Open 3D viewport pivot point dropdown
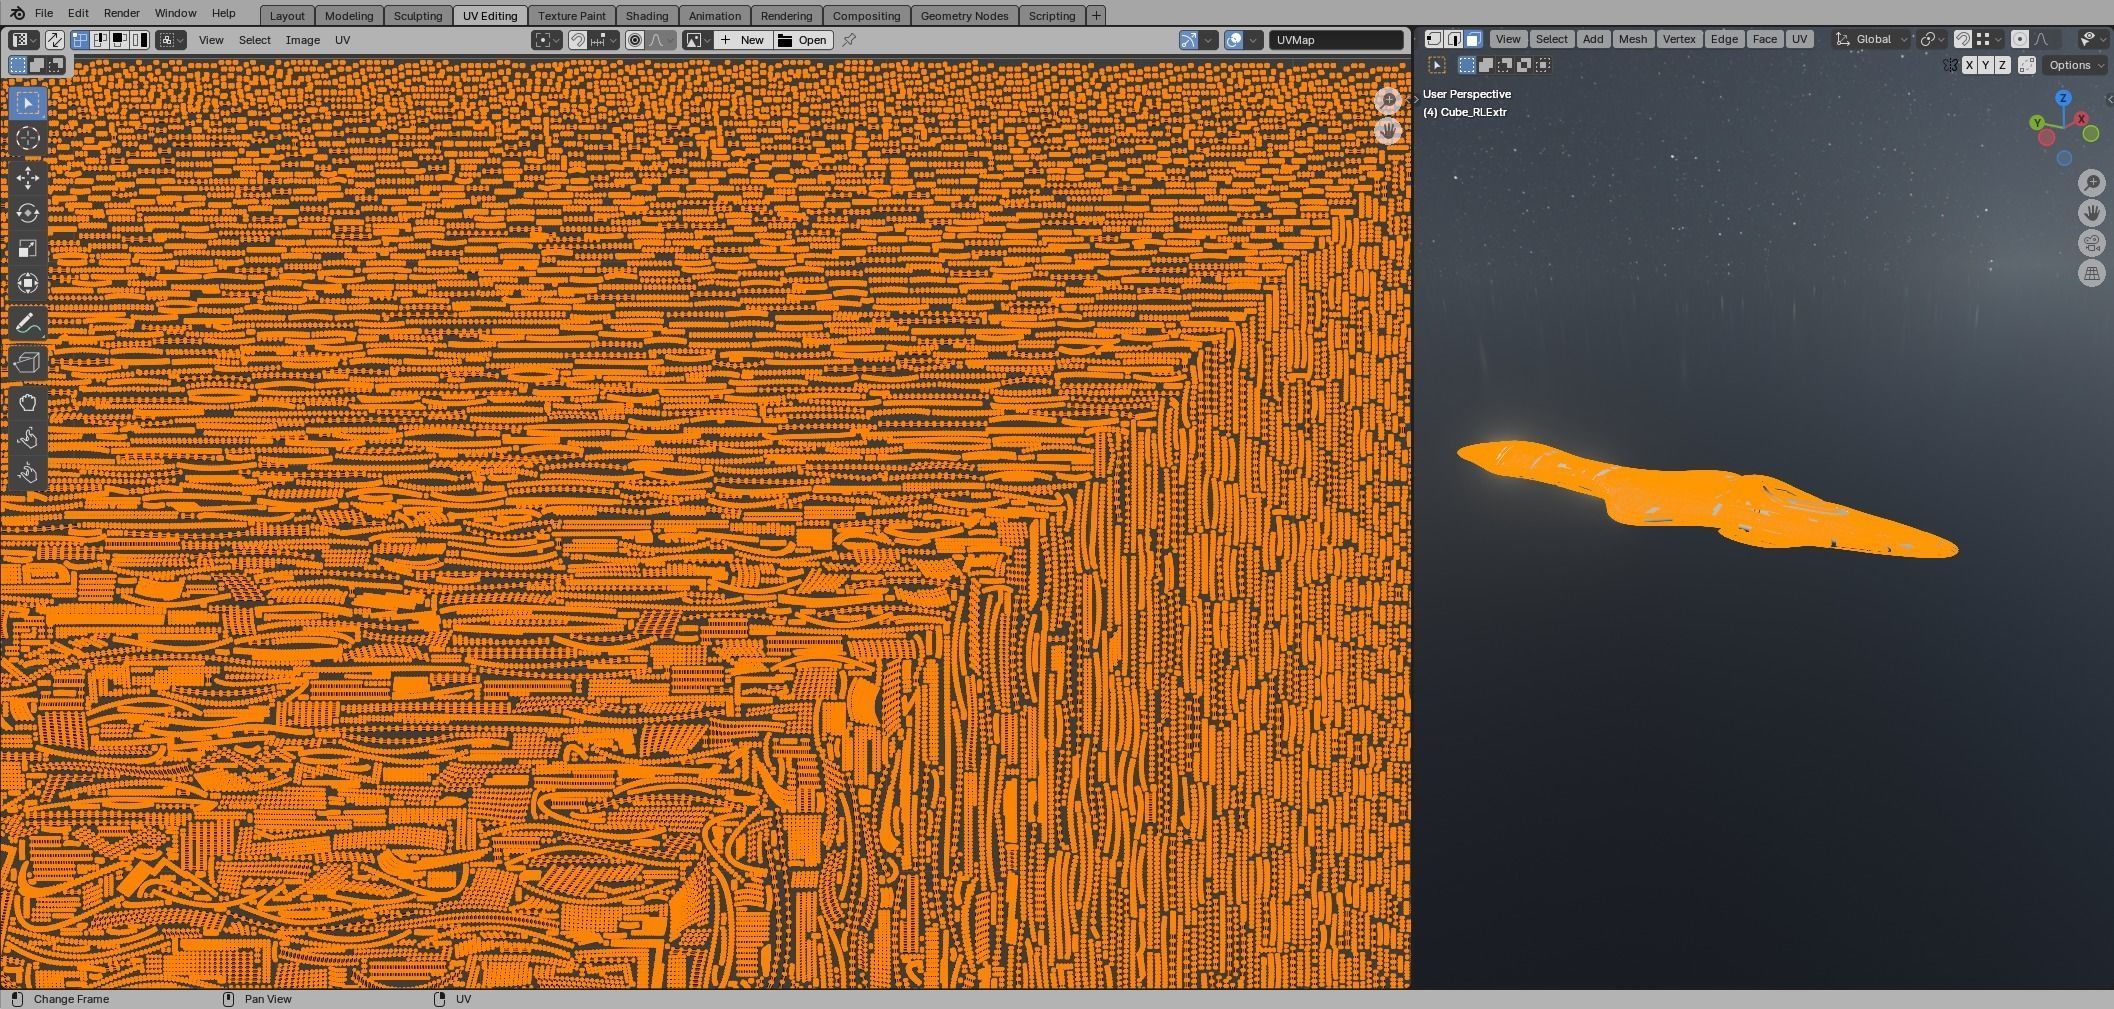The width and height of the screenshot is (2114, 1009). coord(1932,39)
